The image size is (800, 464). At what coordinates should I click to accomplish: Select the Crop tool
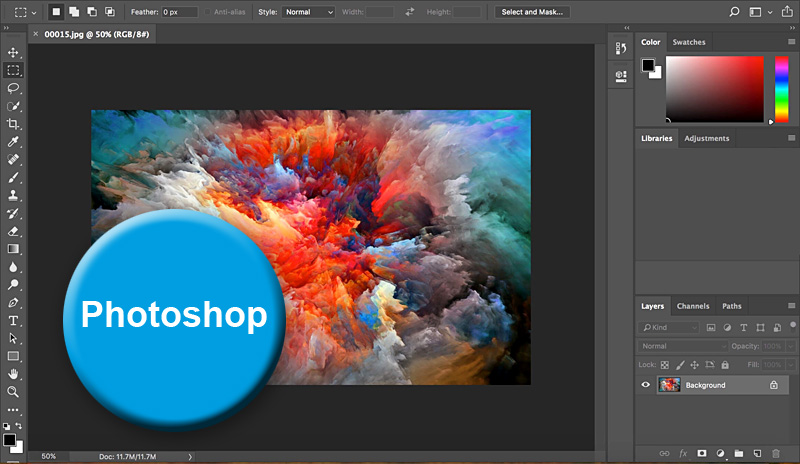14,124
